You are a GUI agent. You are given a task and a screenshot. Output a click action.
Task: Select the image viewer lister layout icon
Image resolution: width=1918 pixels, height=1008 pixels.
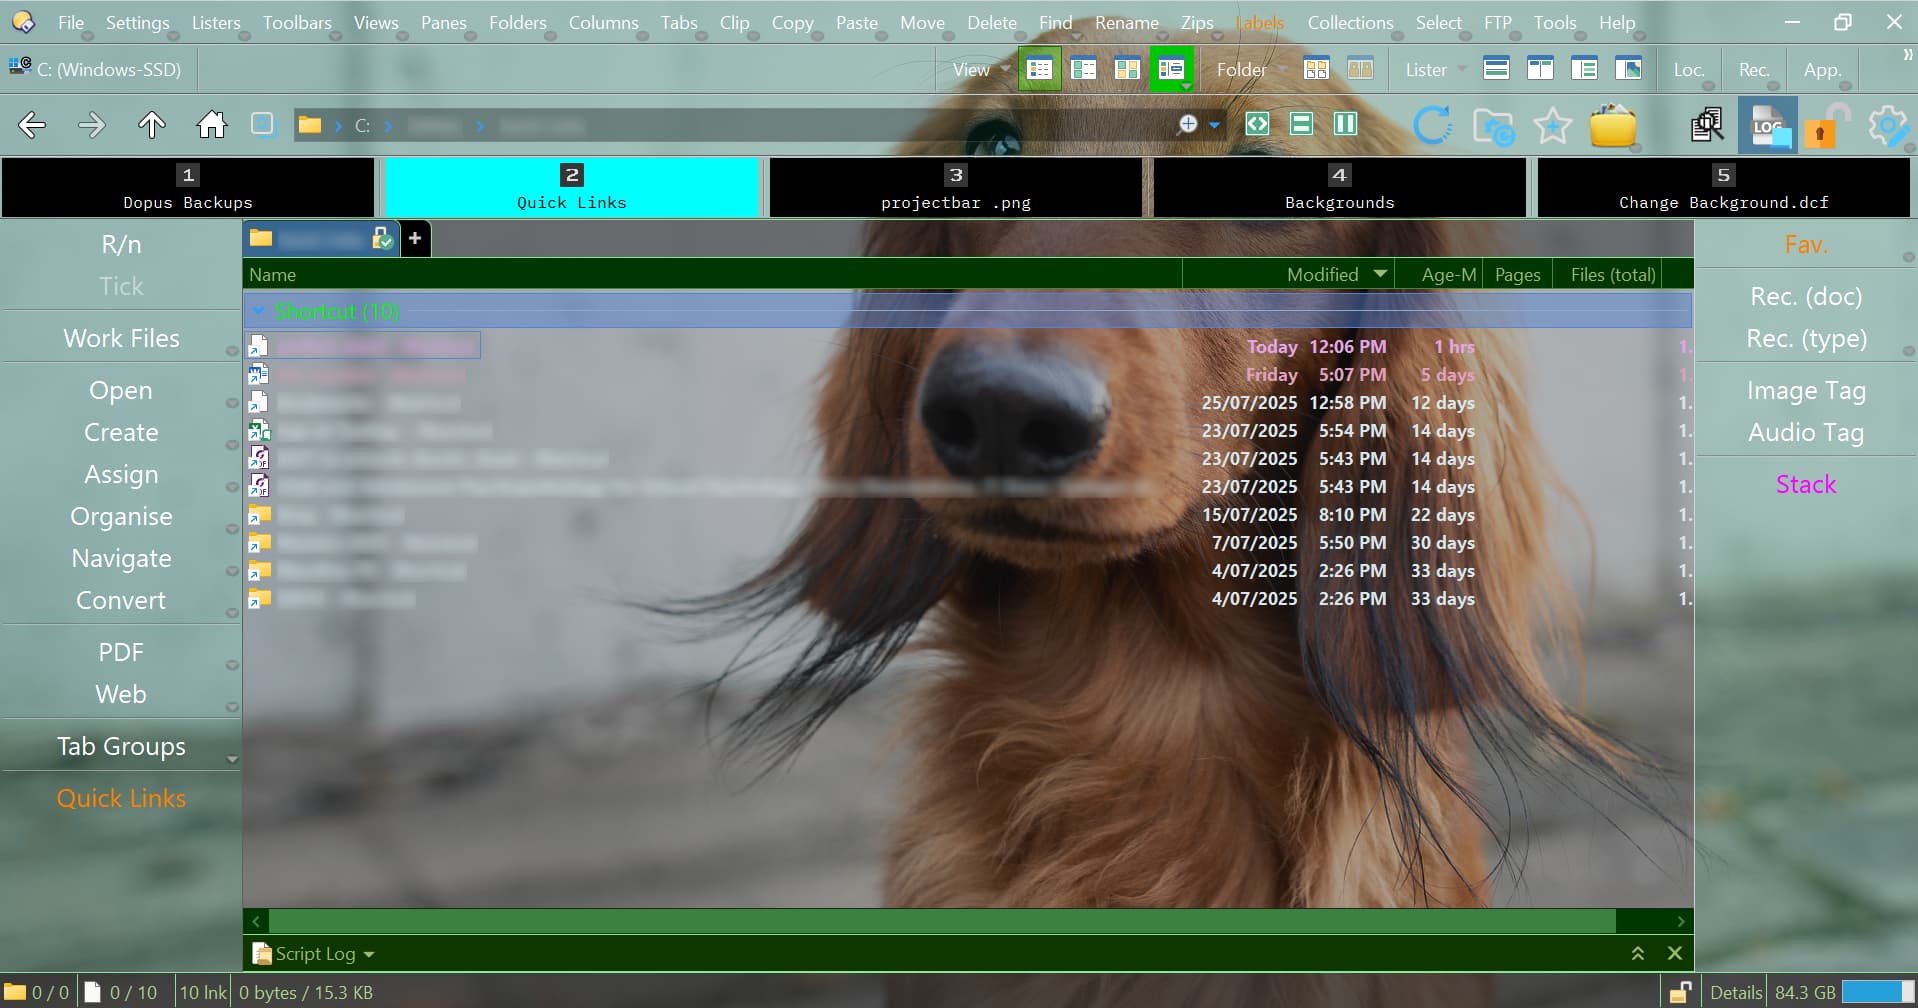pos(1628,69)
